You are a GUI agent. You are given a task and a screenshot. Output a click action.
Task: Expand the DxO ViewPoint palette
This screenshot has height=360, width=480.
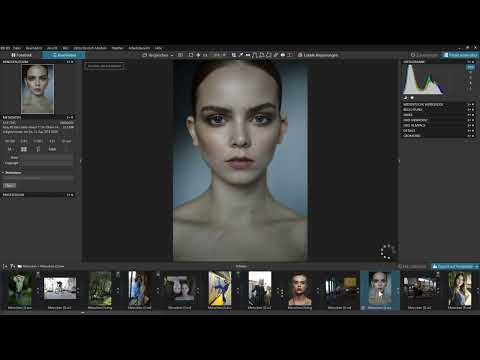[x=438, y=120]
